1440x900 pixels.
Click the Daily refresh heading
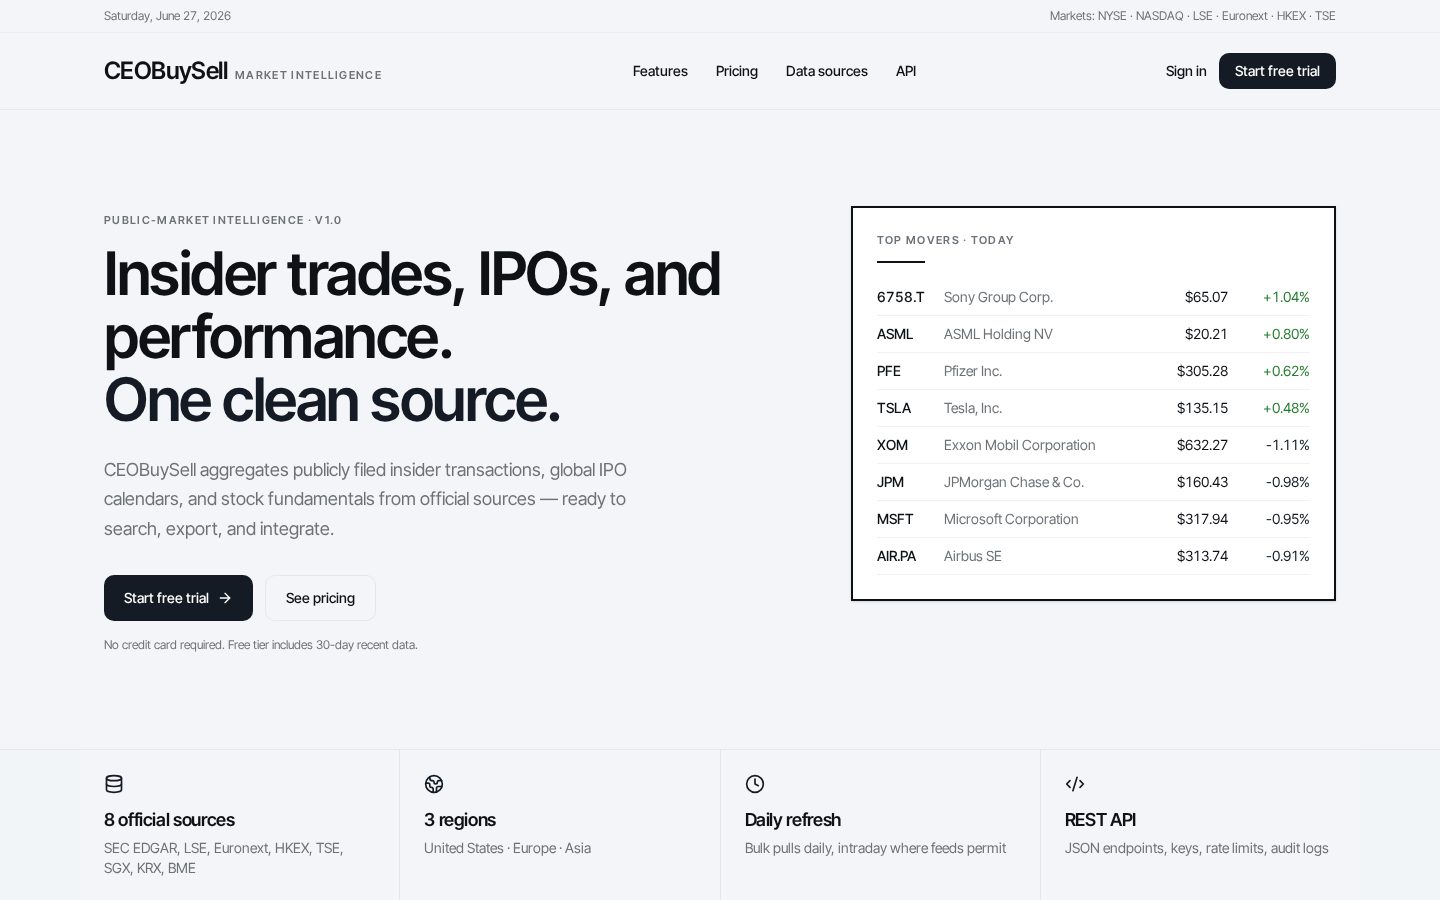click(793, 820)
